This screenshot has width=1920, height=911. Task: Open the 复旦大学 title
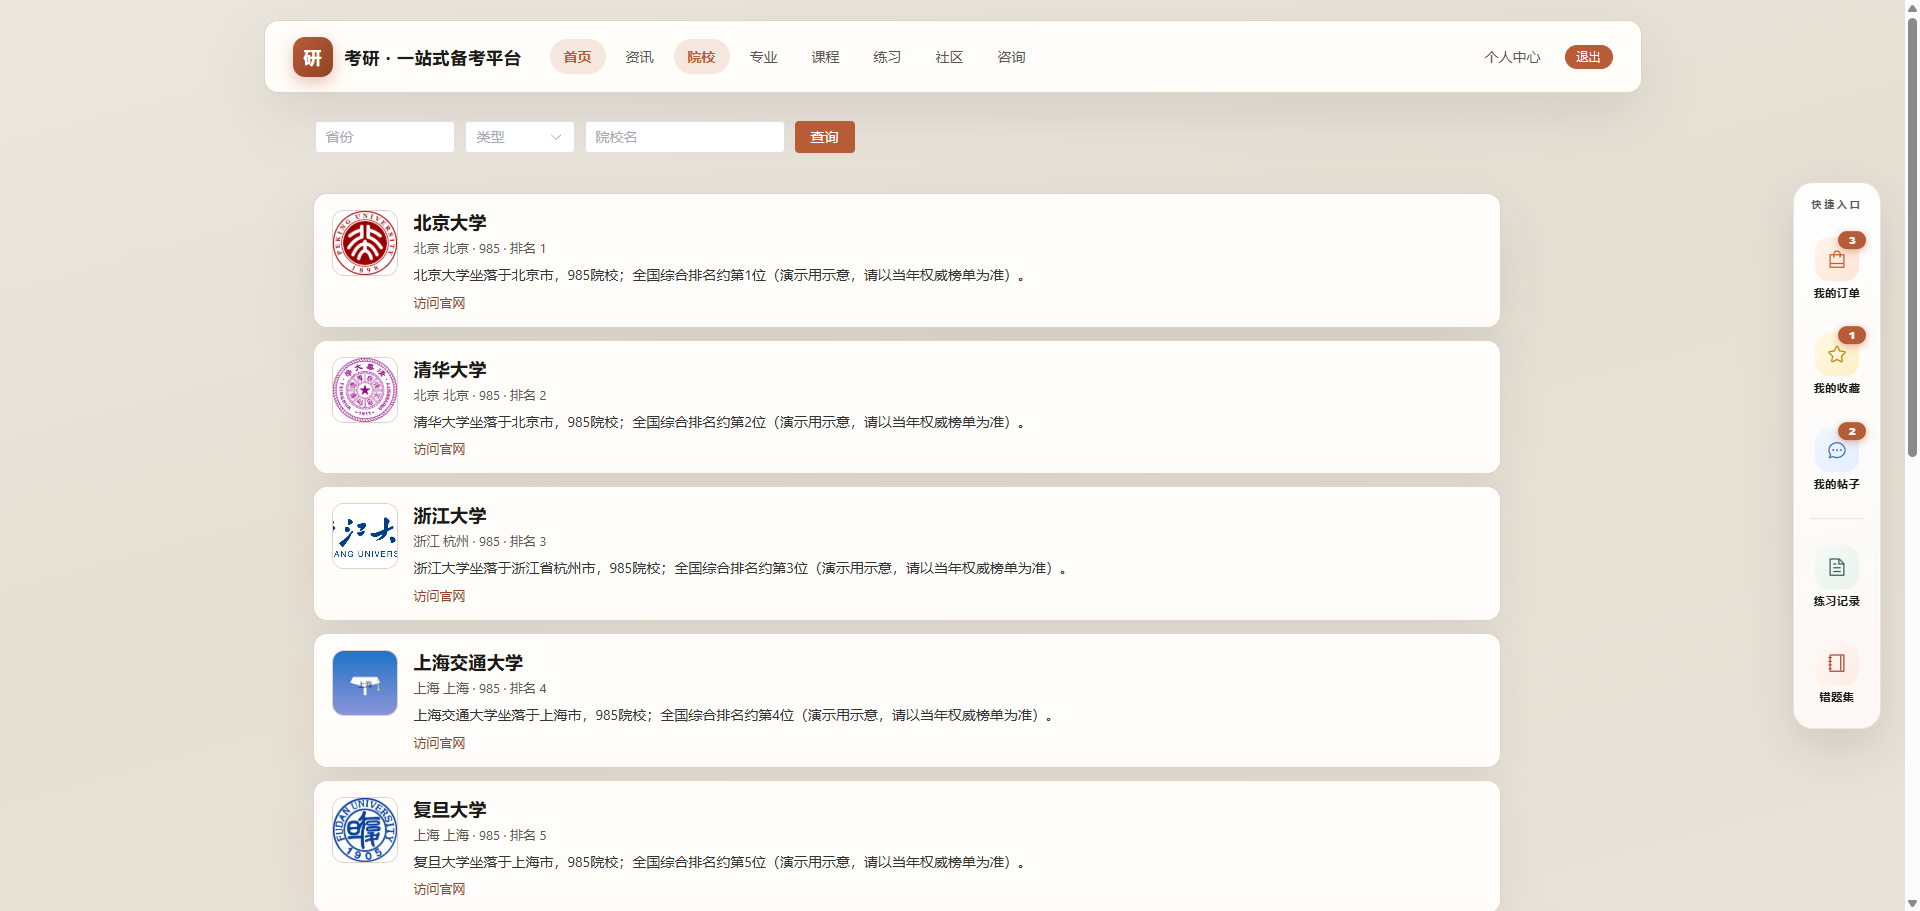(x=450, y=810)
